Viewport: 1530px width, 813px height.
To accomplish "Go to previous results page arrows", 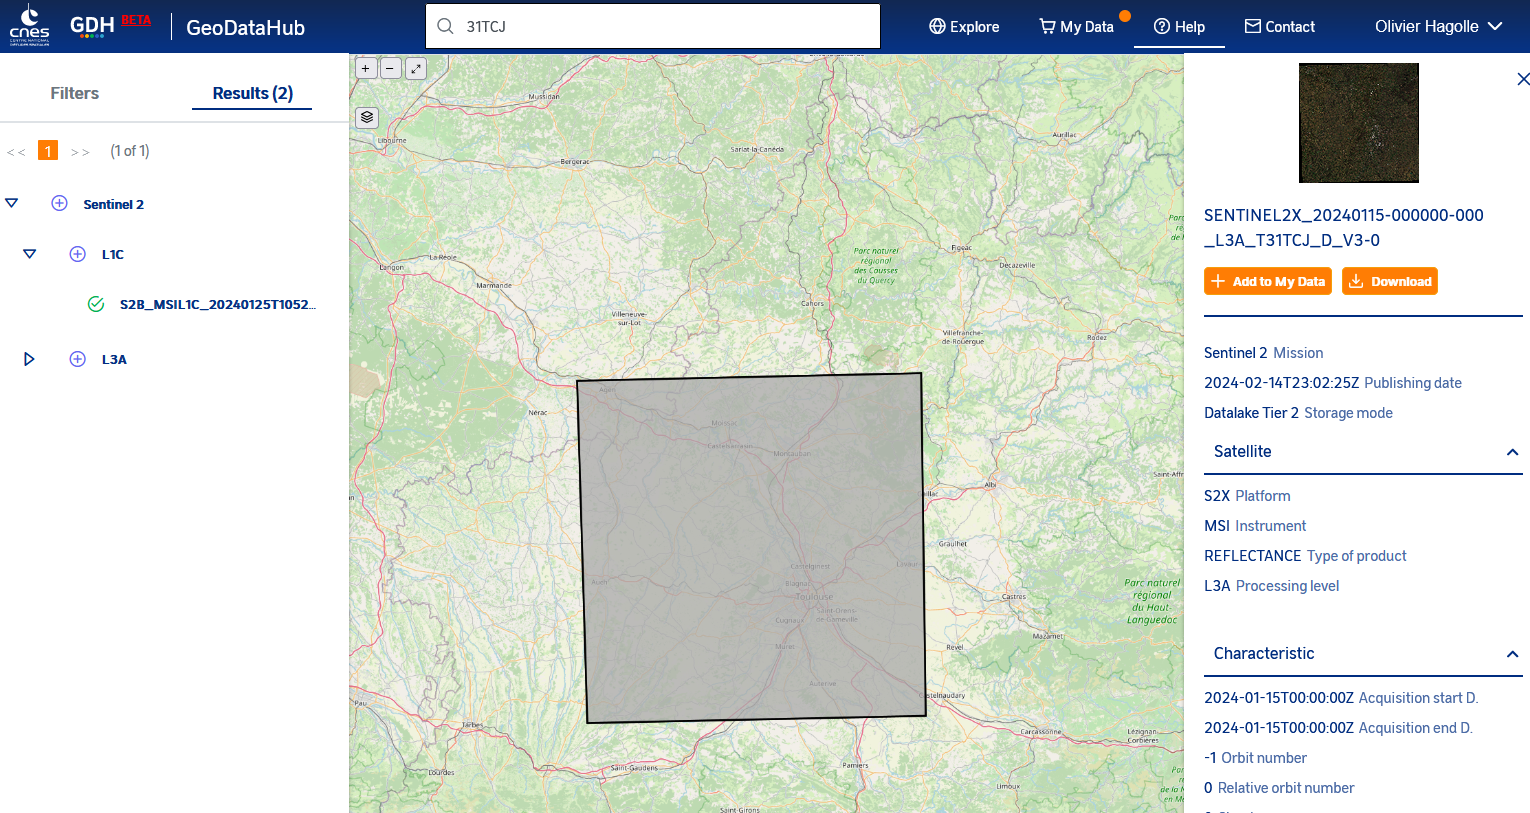I will point(16,152).
